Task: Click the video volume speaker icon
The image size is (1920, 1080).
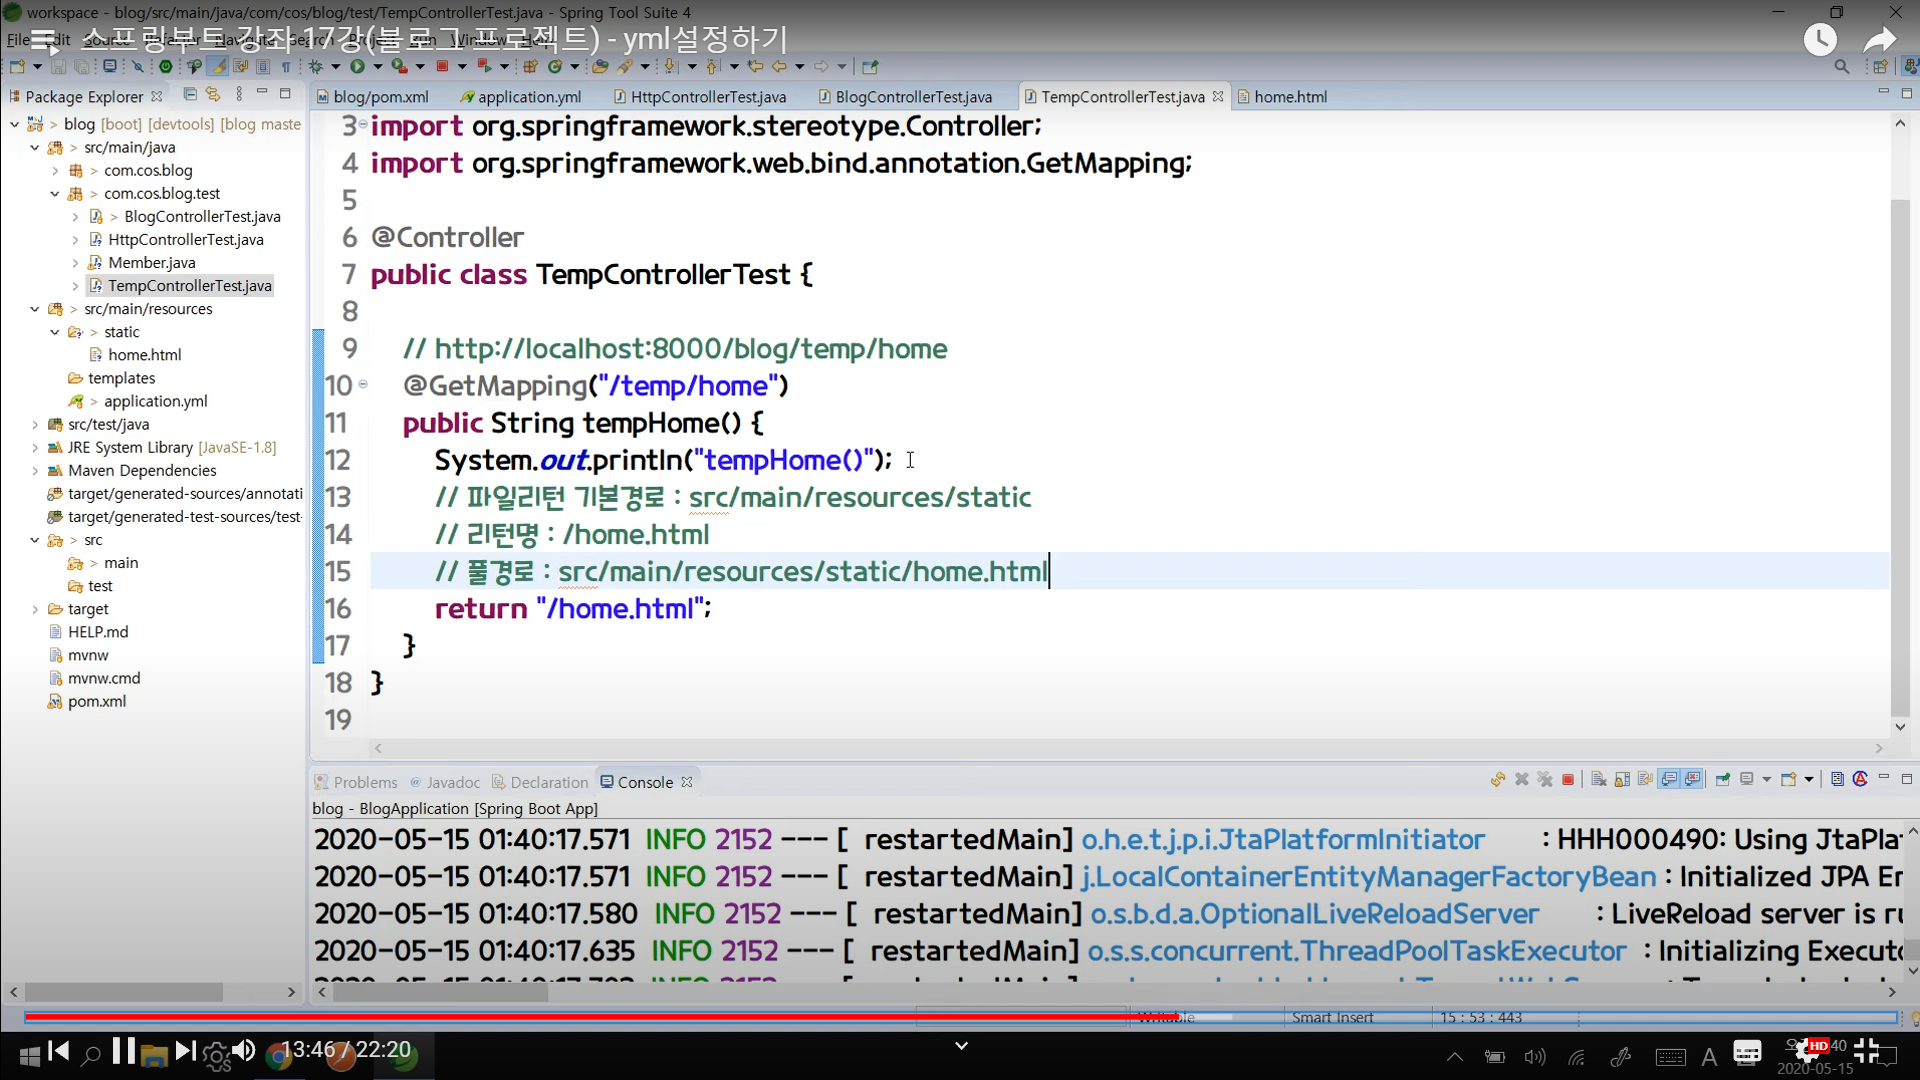Action: click(244, 1051)
